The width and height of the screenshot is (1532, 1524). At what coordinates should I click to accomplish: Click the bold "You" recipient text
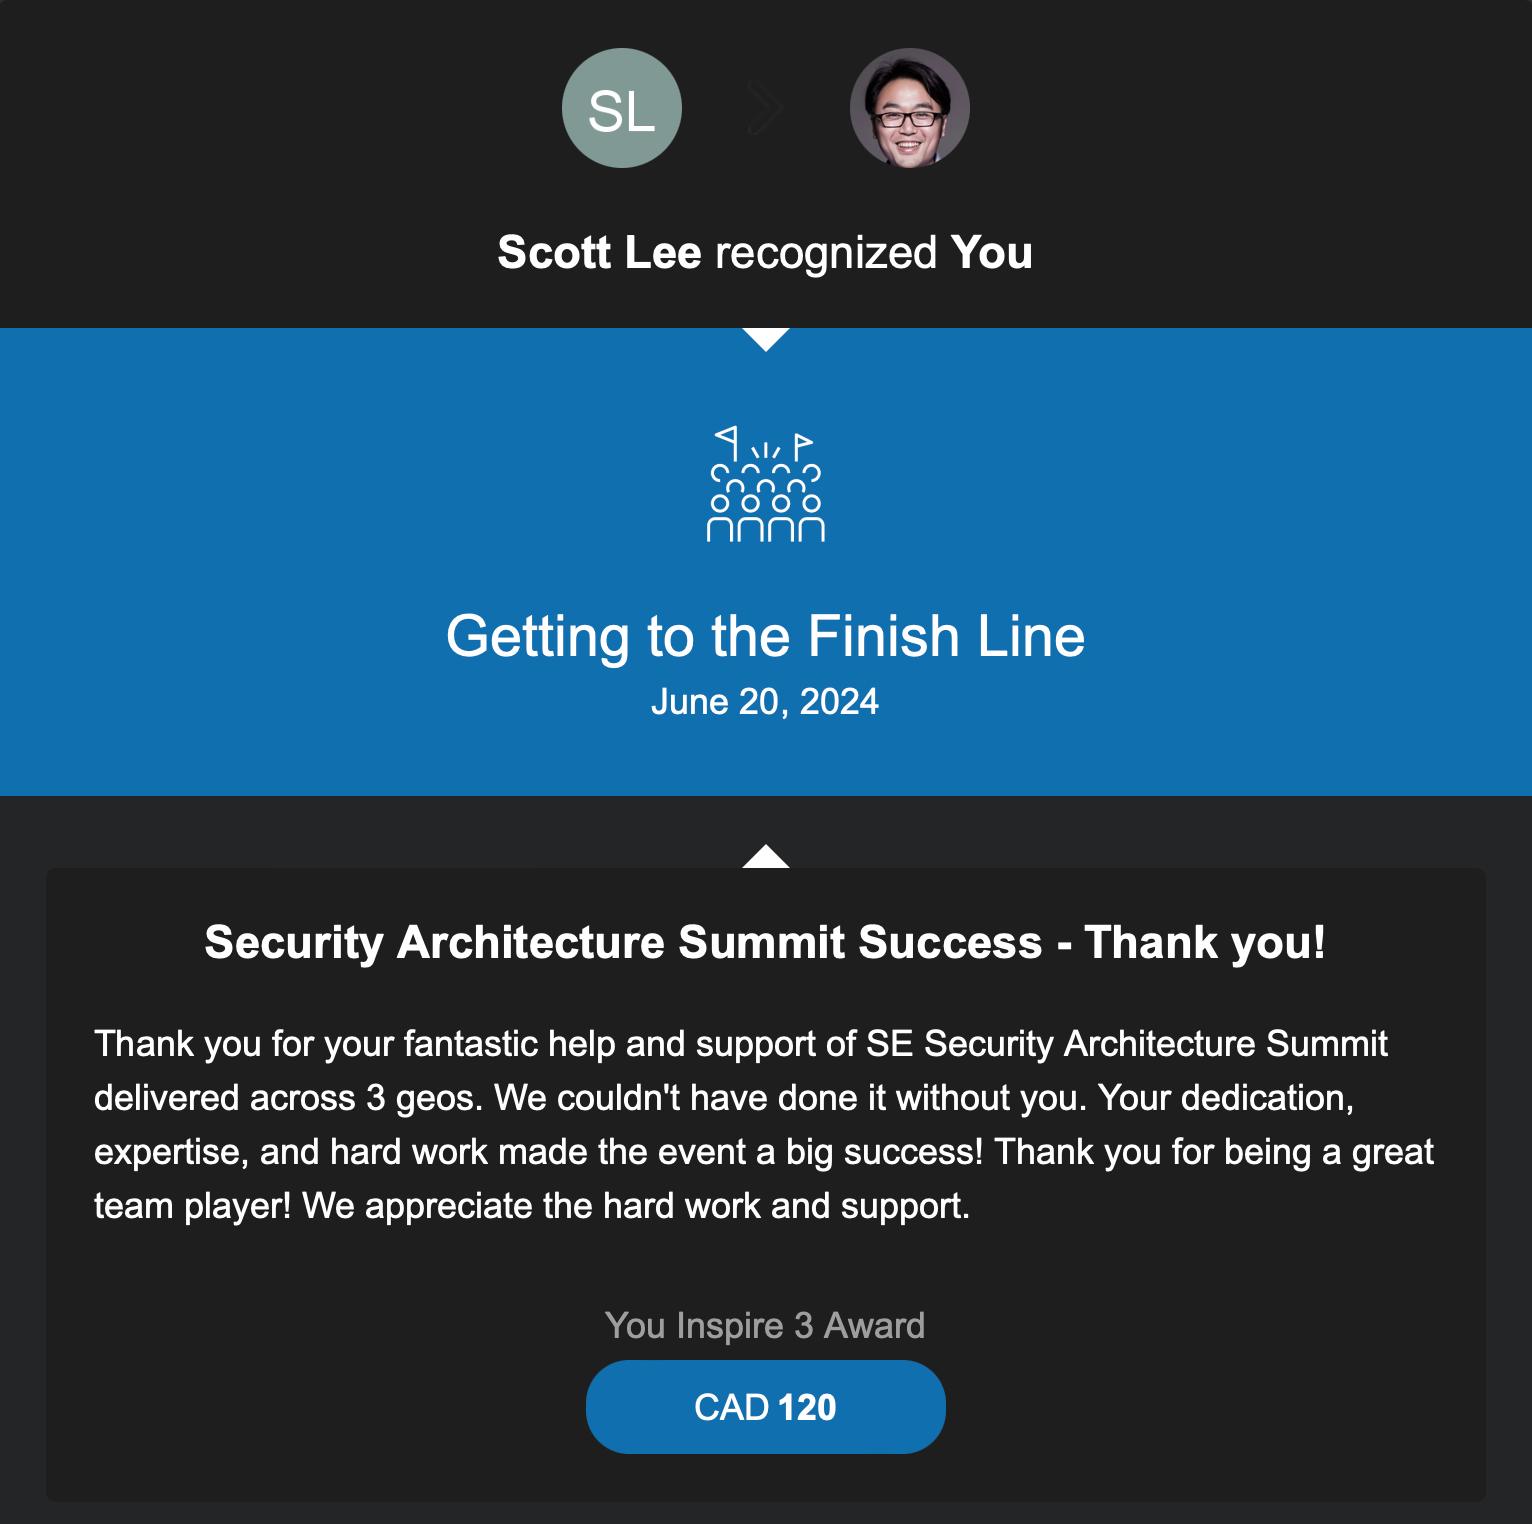(991, 252)
